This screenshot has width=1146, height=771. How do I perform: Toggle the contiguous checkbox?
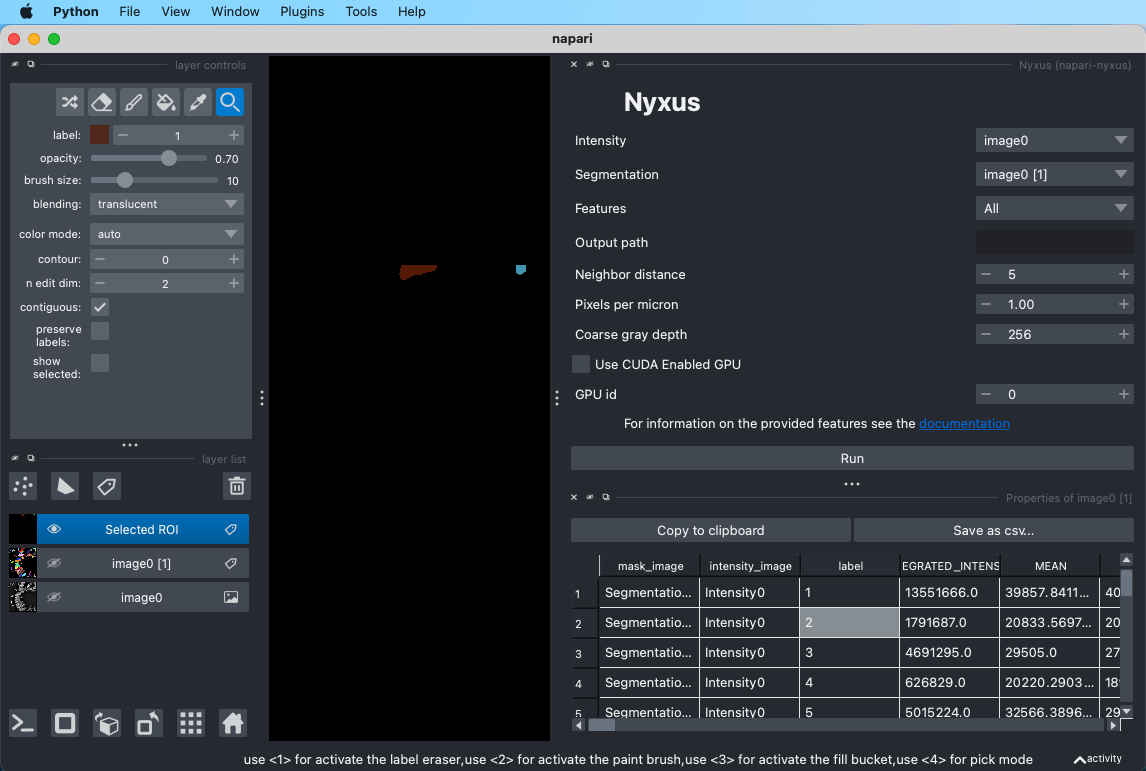(x=100, y=307)
